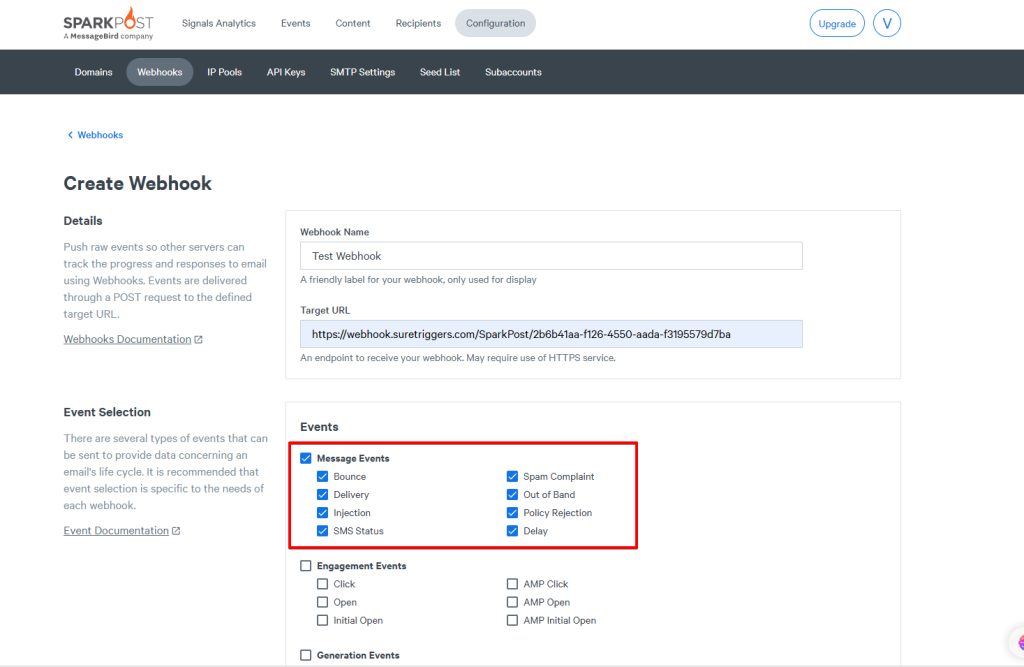This screenshot has height=667, width=1024.
Task: Switch to the SMTP Settings tab
Action: click(362, 72)
